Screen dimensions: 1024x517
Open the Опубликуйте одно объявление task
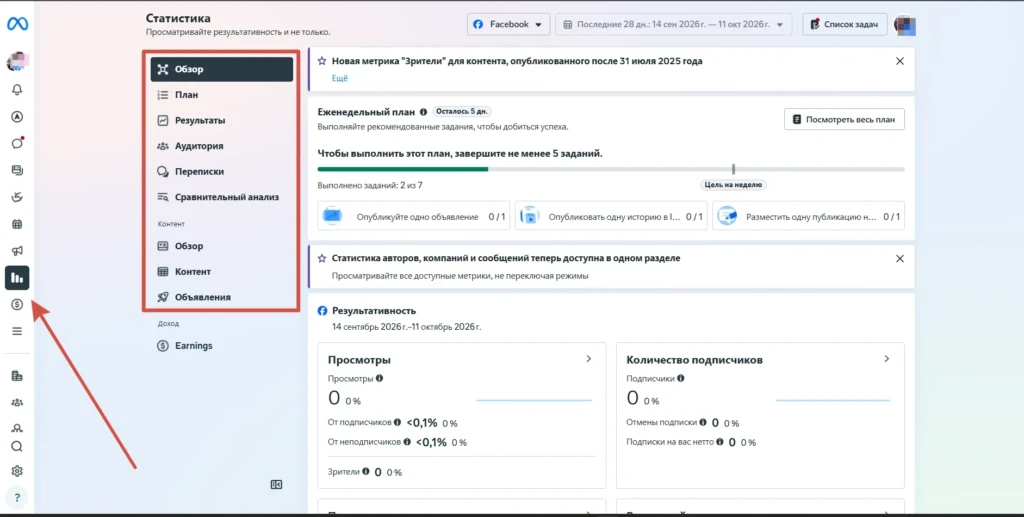[413, 216]
